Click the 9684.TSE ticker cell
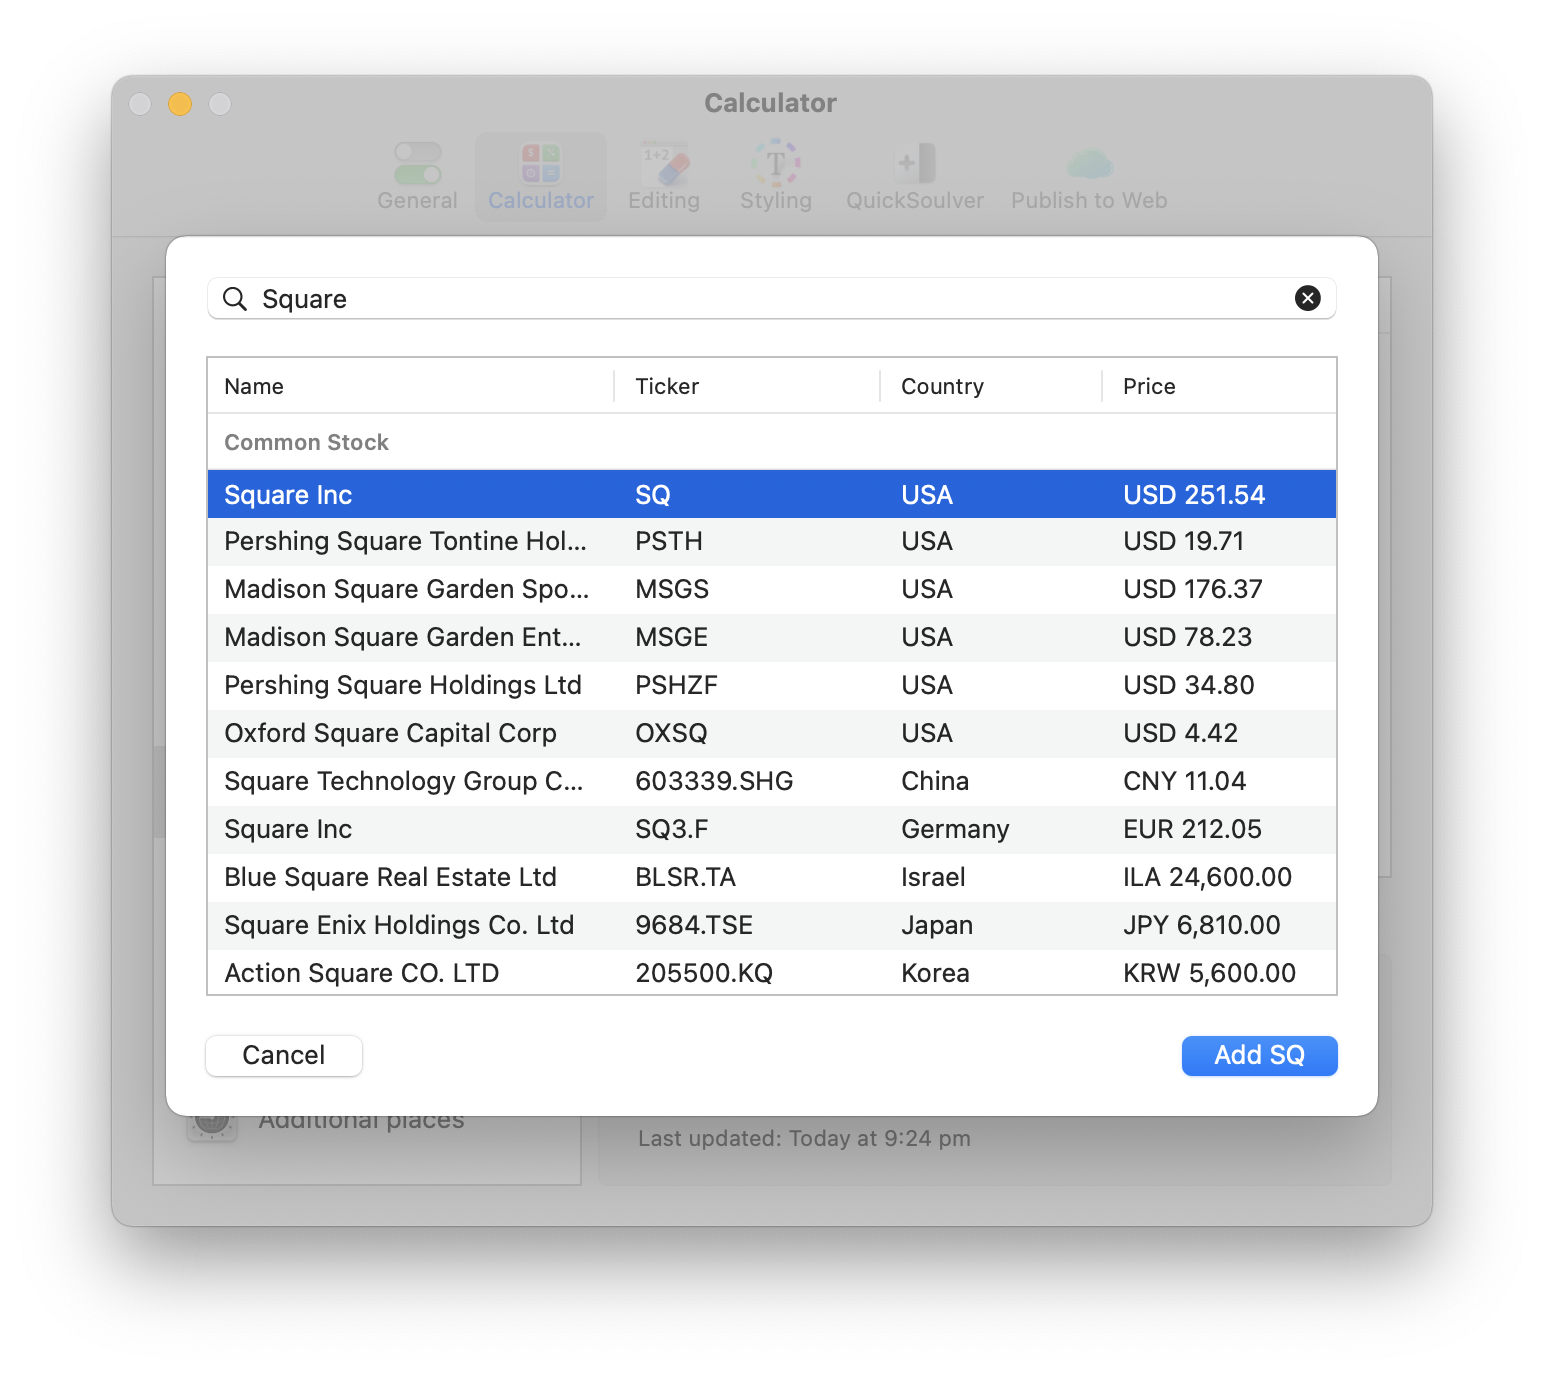1544x1374 pixels. [694, 925]
